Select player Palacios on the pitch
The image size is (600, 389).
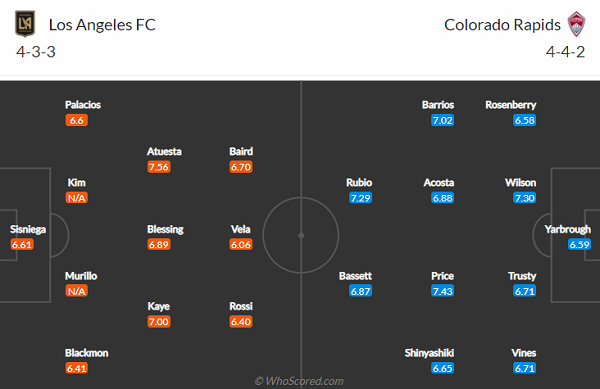tap(83, 105)
